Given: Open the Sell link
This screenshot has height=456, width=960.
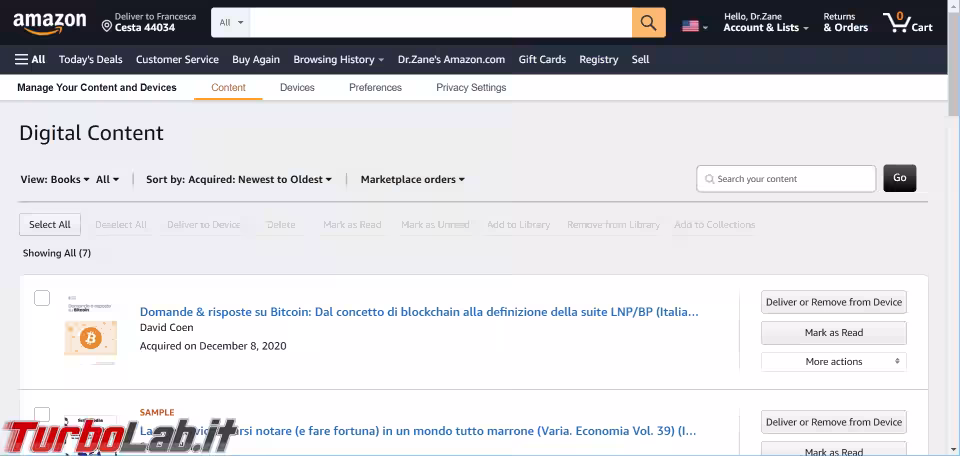Looking at the screenshot, I should [x=640, y=59].
